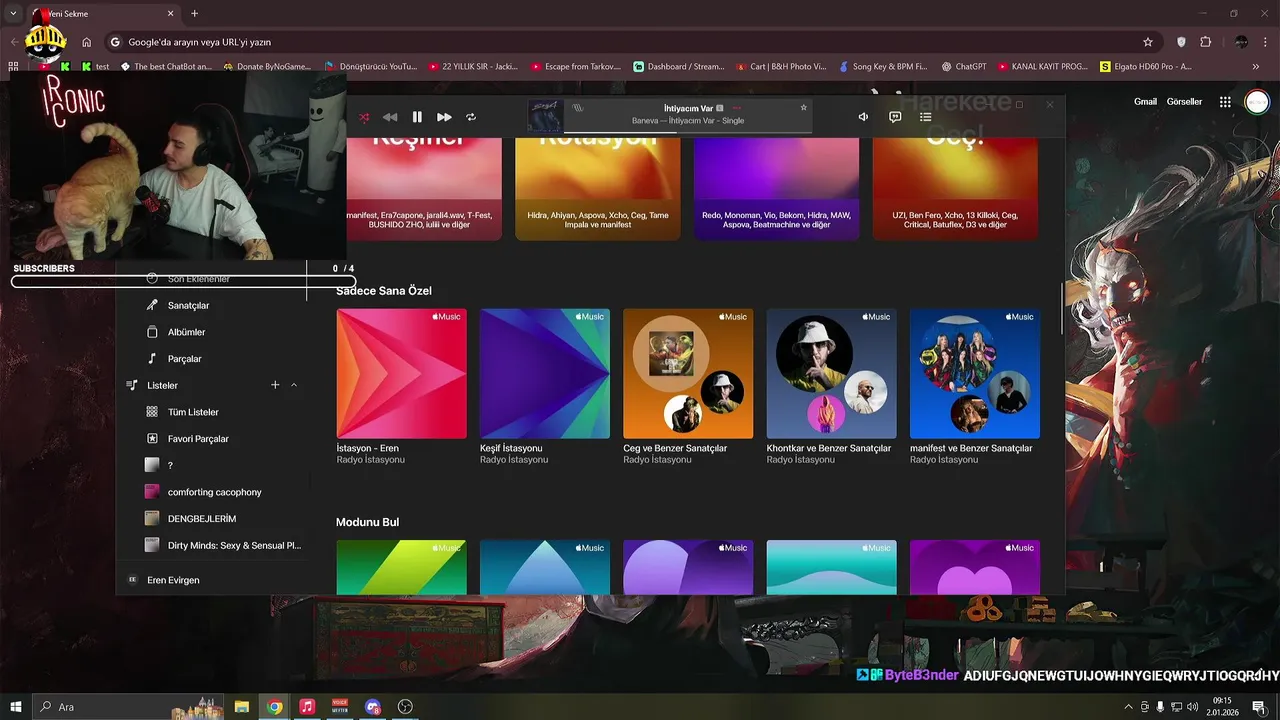Open the purple heart Modunu Bul card

tap(975, 567)
